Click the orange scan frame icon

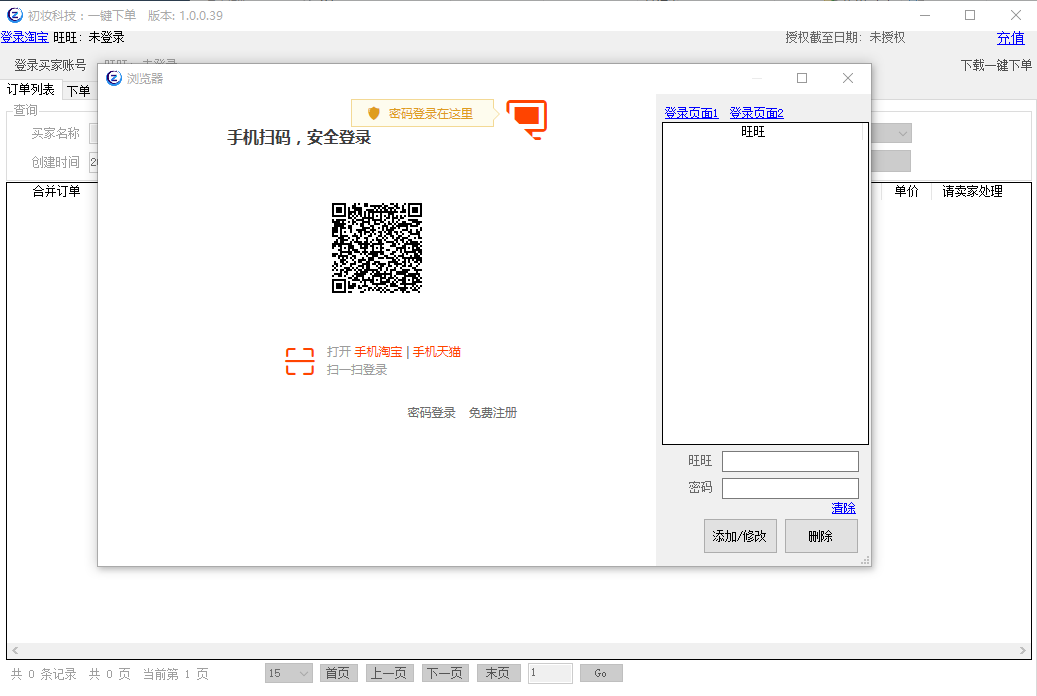click(x=300, y=361)
